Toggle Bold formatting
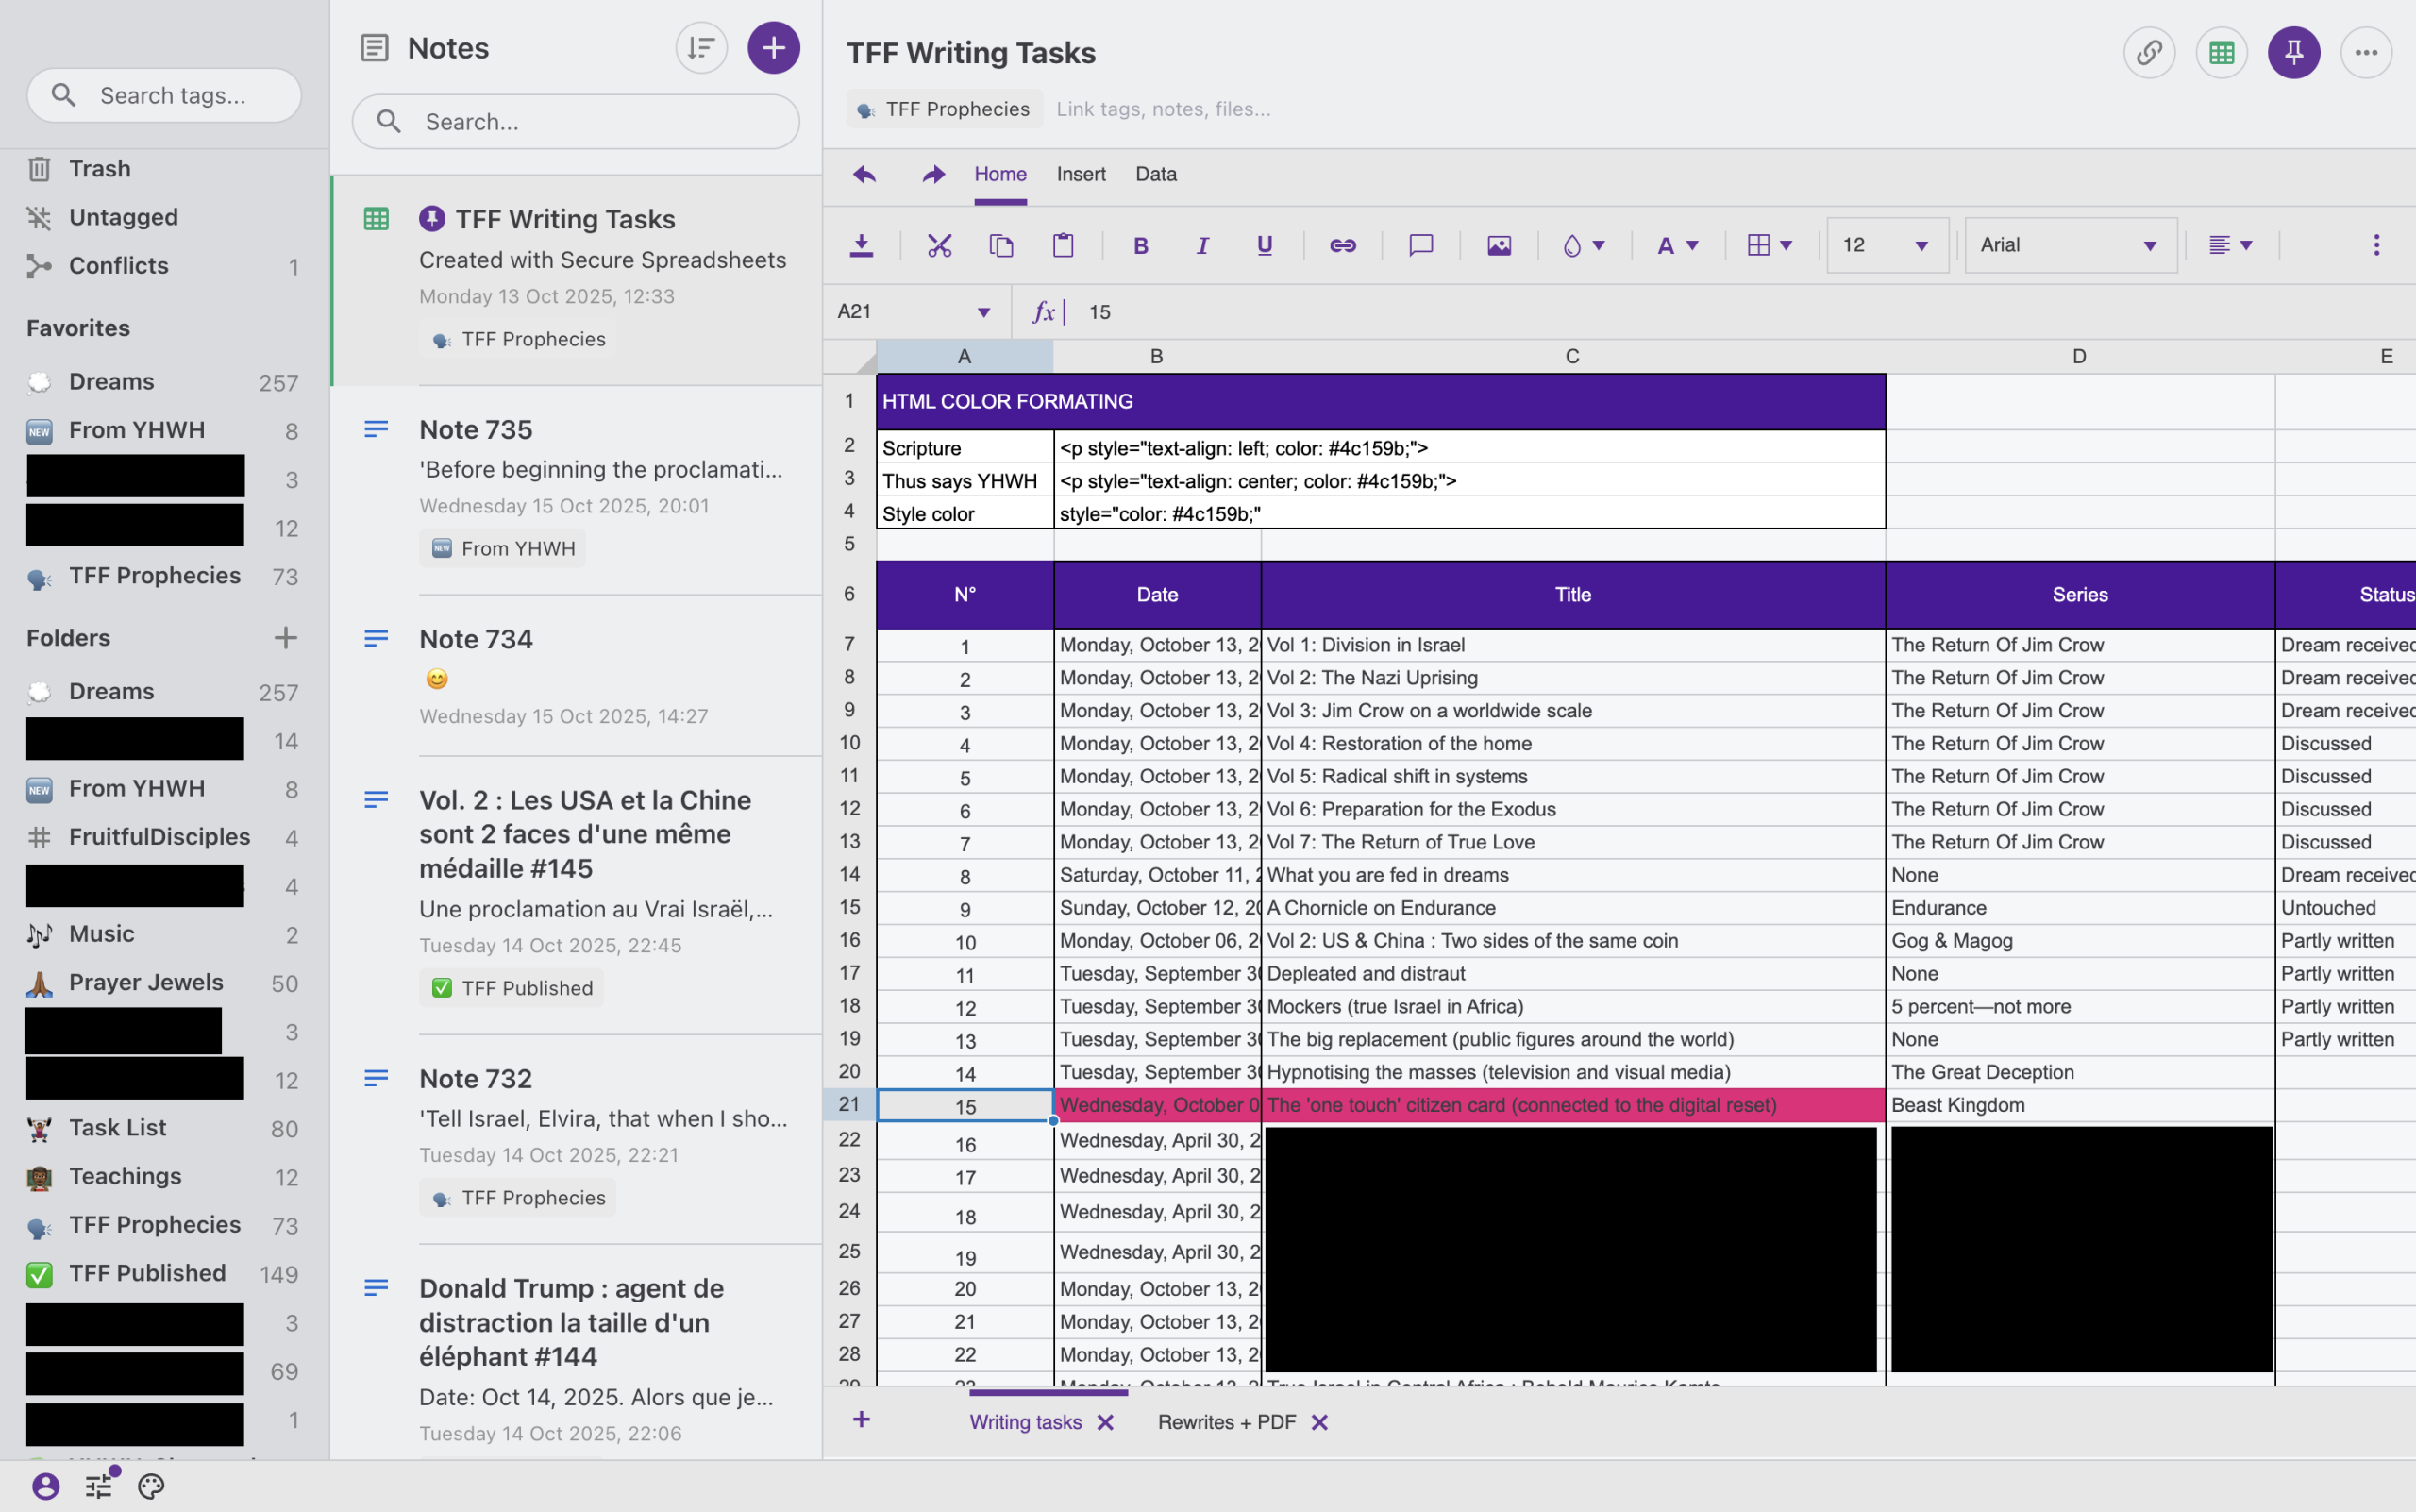2416x1512 pixels. pos(1140,245)
